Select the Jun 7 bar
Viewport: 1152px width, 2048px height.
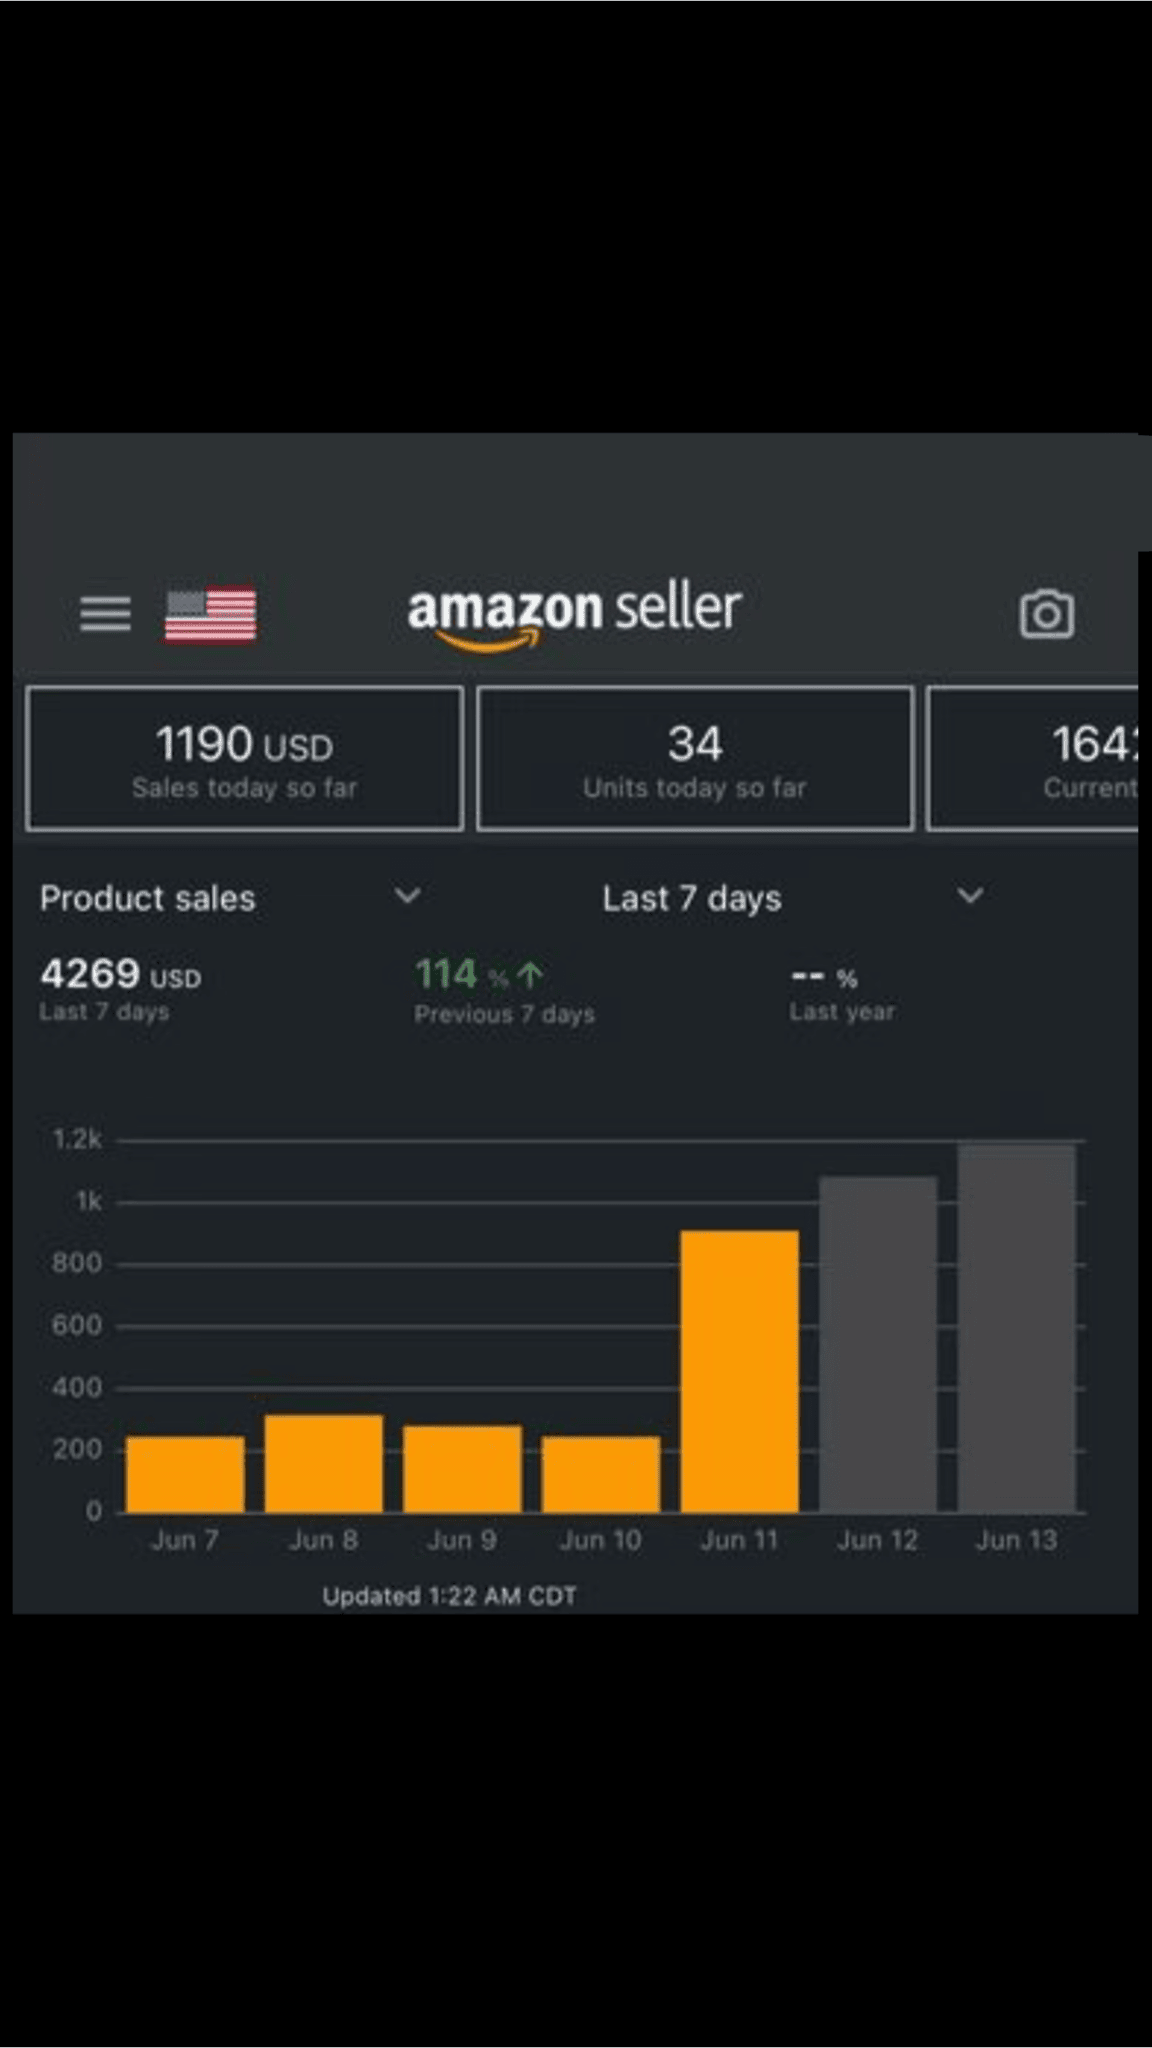[185, 1474]
